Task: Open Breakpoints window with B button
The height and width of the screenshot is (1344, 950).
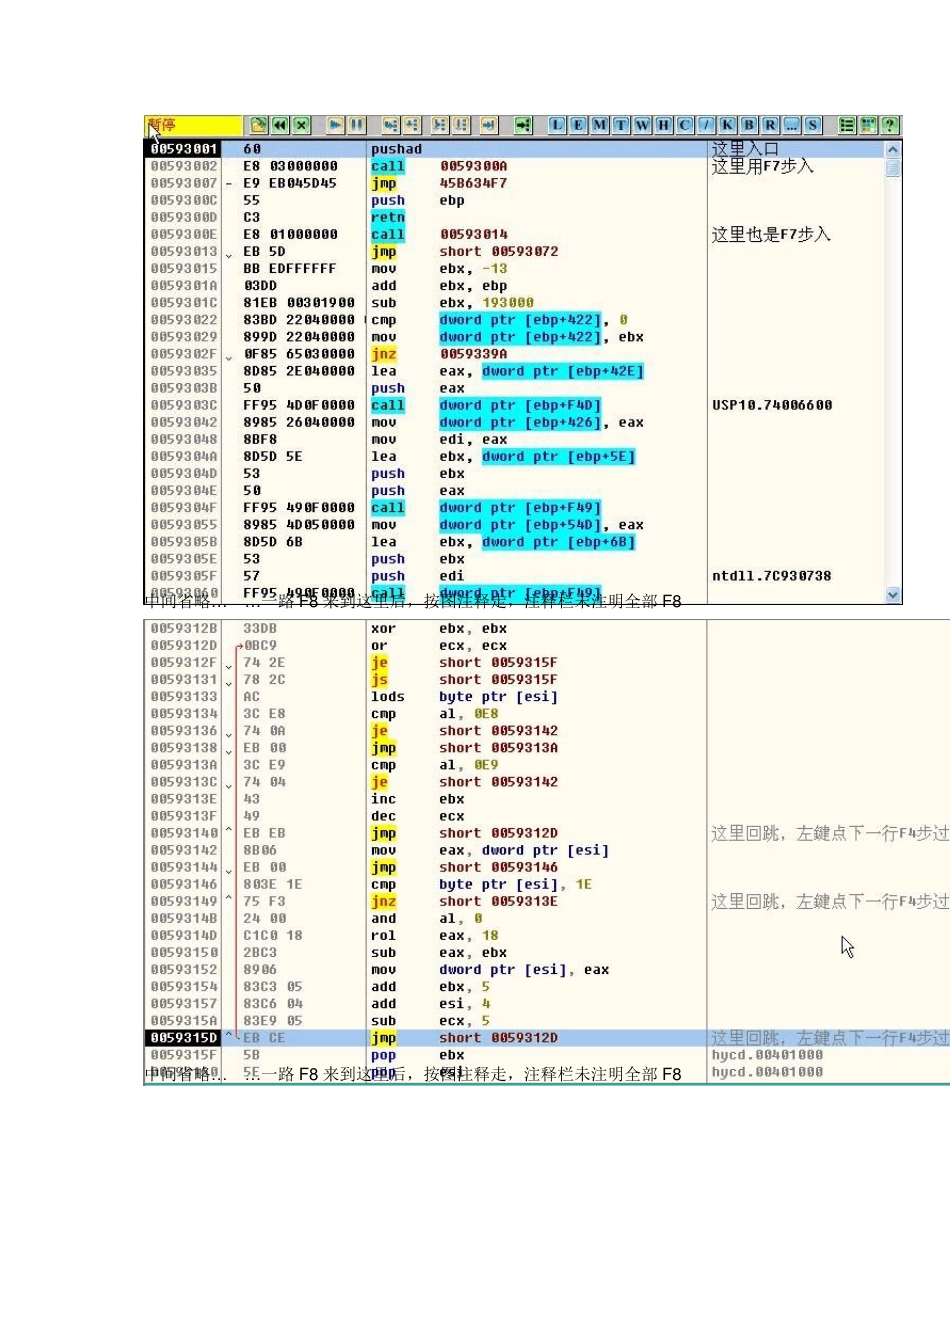Action: pyautogui.click(x=748, y=125)
